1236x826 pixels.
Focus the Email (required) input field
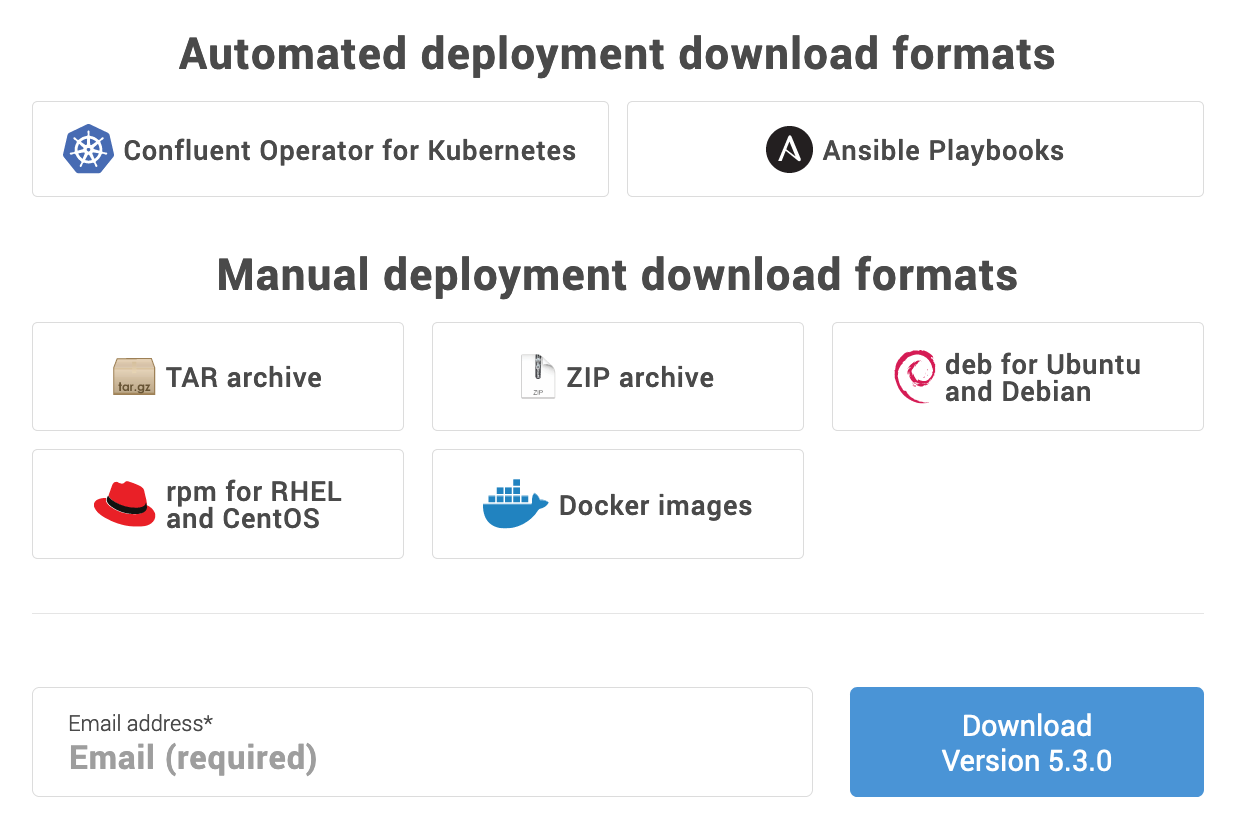422,758
